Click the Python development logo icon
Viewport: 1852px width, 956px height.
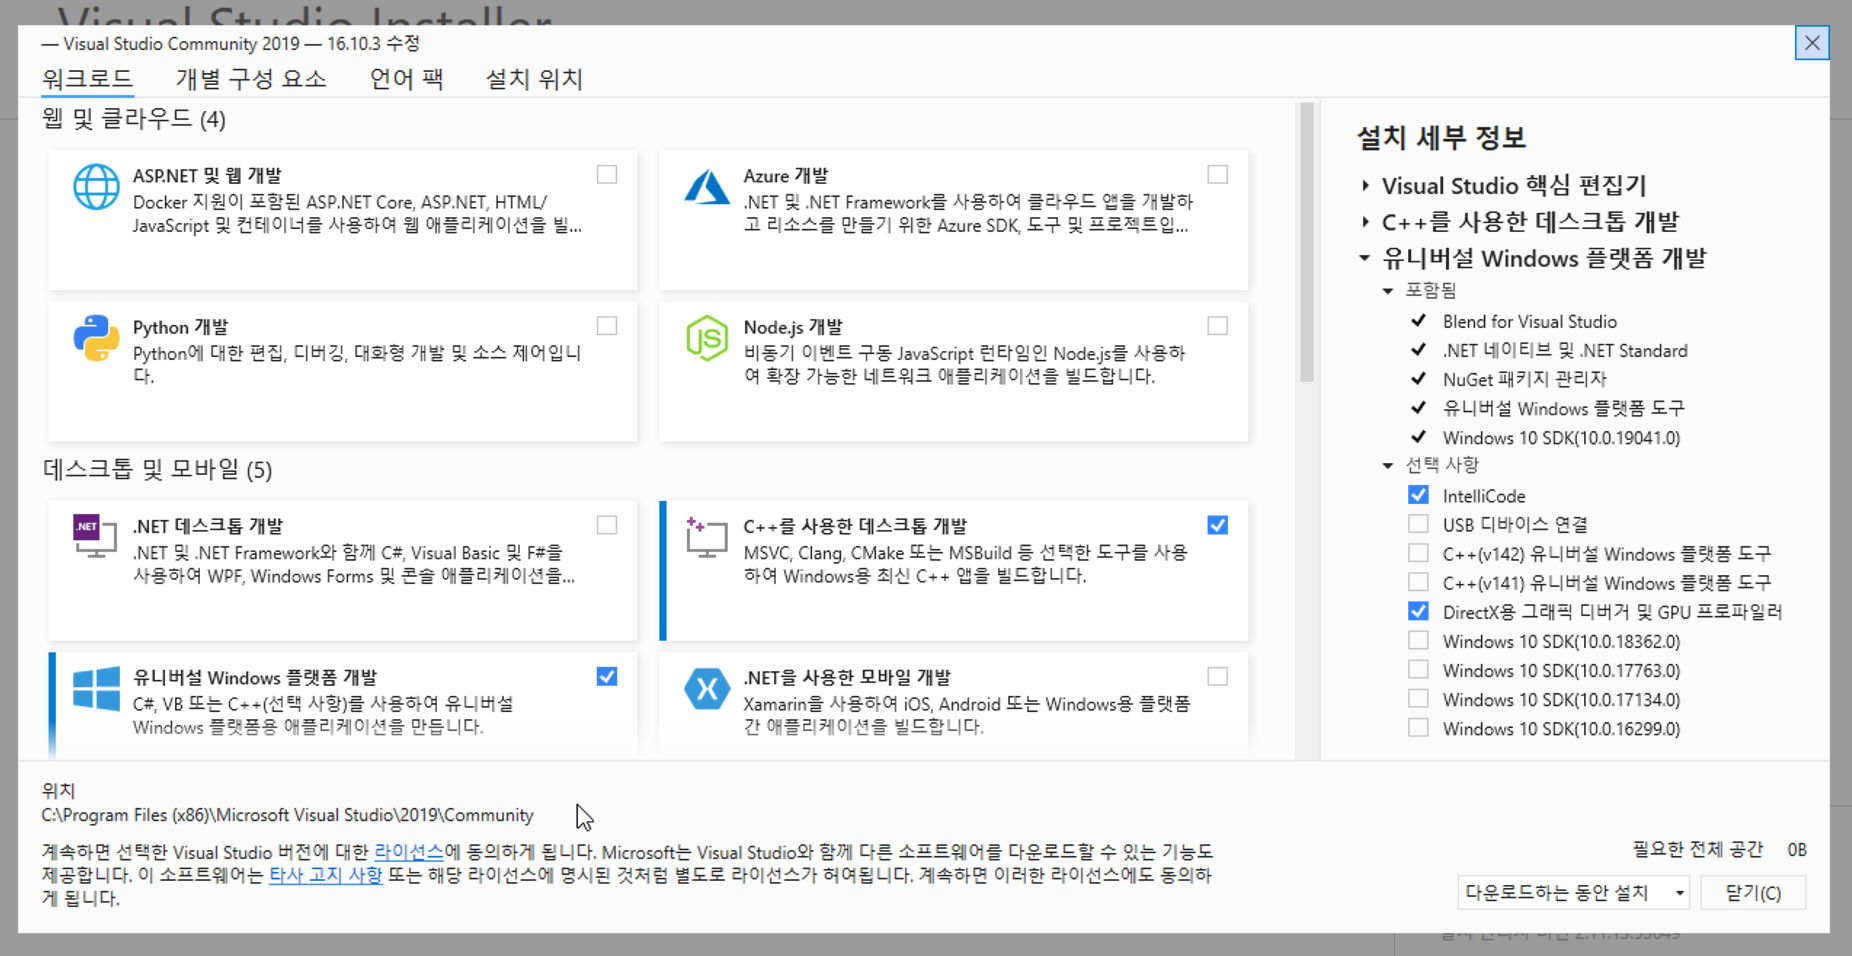coord(96,338)
